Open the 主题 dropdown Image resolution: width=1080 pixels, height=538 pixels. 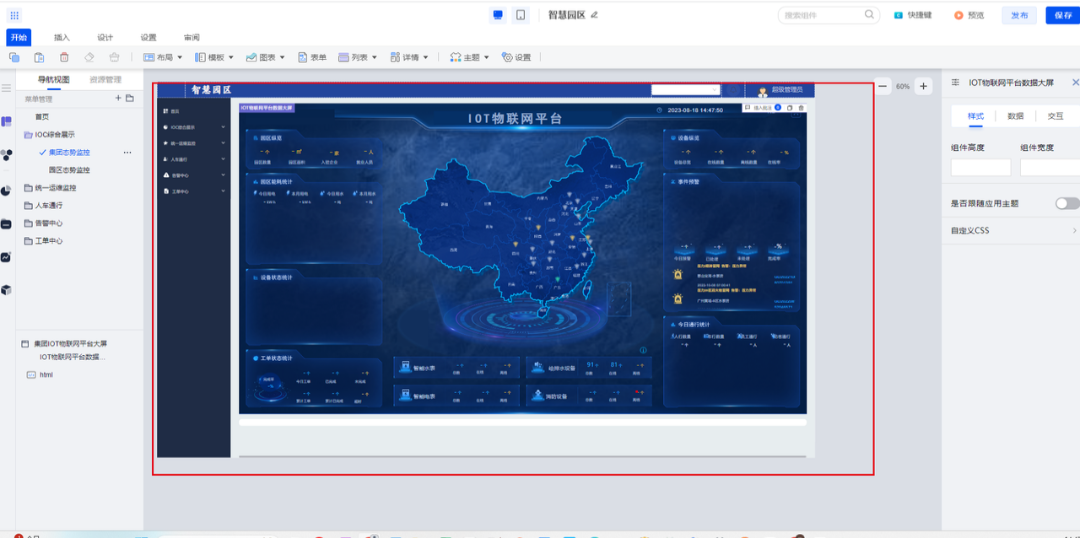pos(469,57)
